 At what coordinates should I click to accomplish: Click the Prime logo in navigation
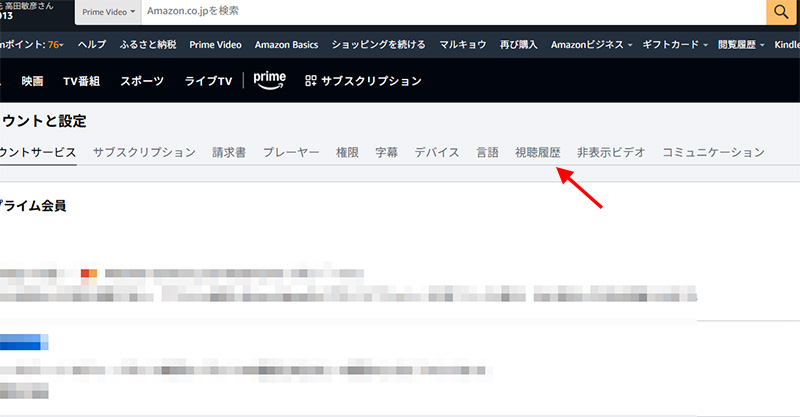(x=270, y=80)
